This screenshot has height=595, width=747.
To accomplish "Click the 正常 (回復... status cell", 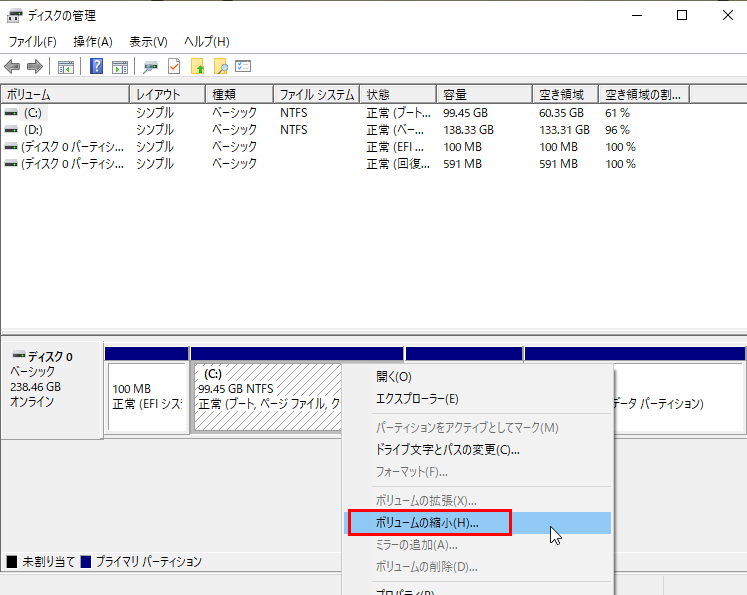I will click(398, 164).
